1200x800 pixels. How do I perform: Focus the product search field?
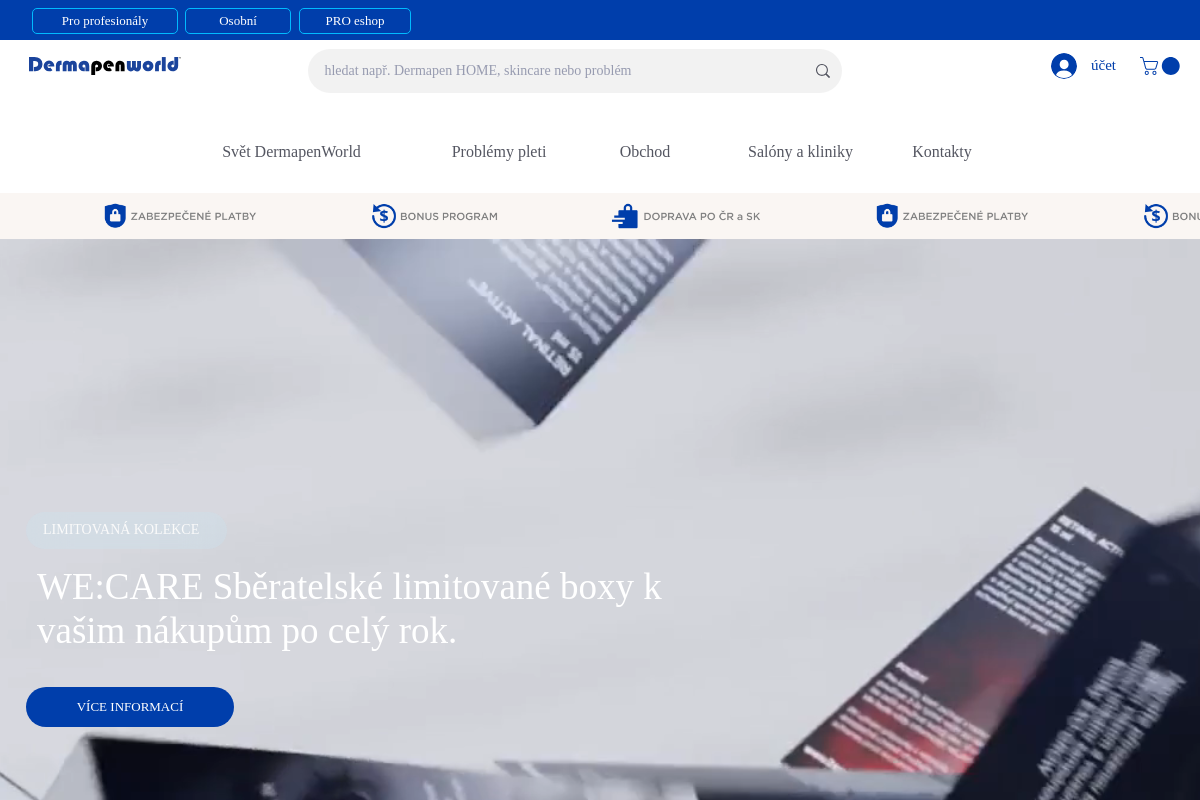tap(575, 71)
